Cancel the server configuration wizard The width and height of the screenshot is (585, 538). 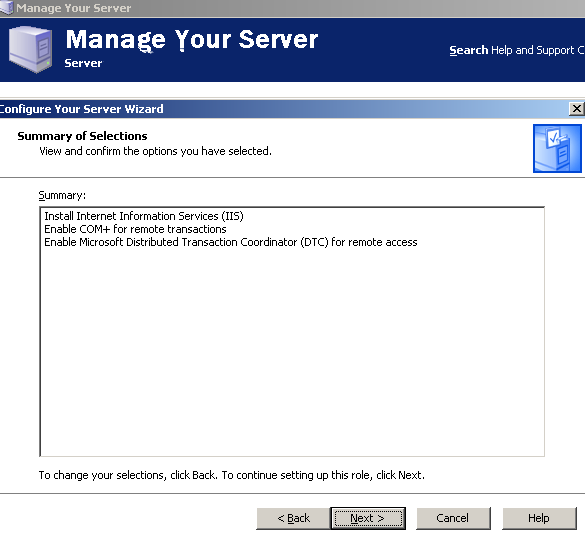pyautogui.click(x=453, y=518)
